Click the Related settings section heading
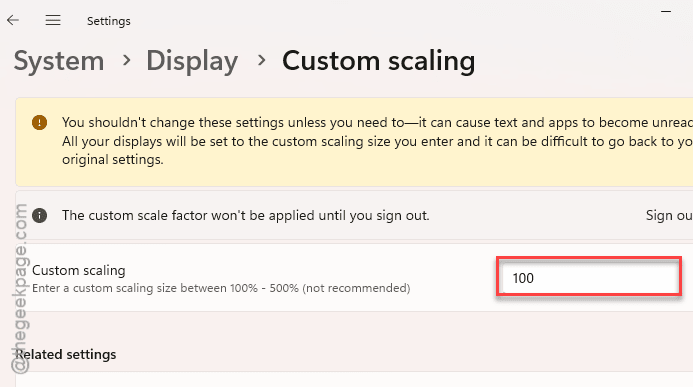The height and width of the screenshot is (387, 693). coord(66,354)
